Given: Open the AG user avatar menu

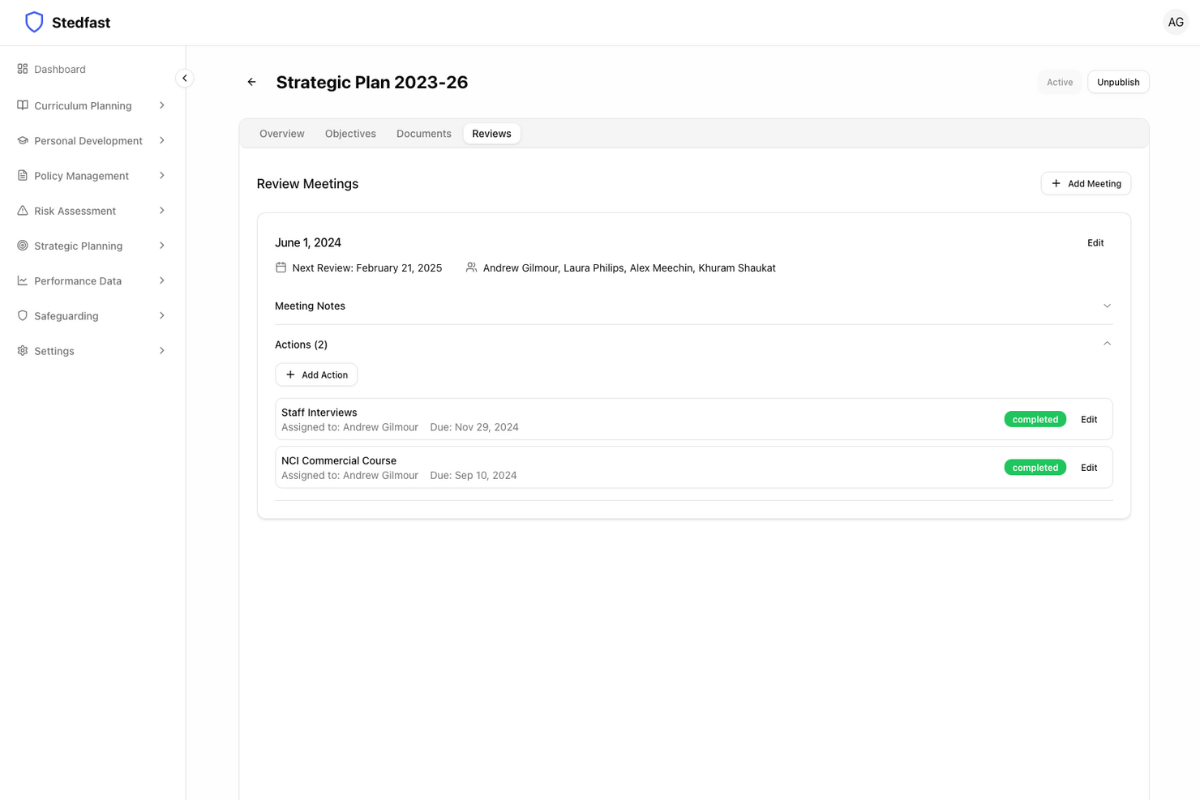Looking at the screenshot, I should [x=1175, y=22].
